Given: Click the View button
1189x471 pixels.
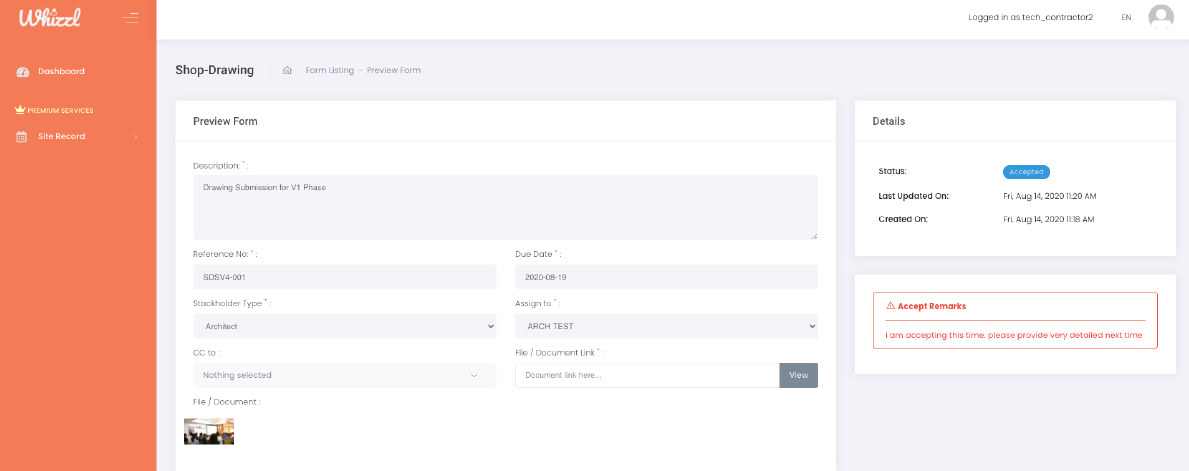Looking at the screenshot, I should pos(798,375).
